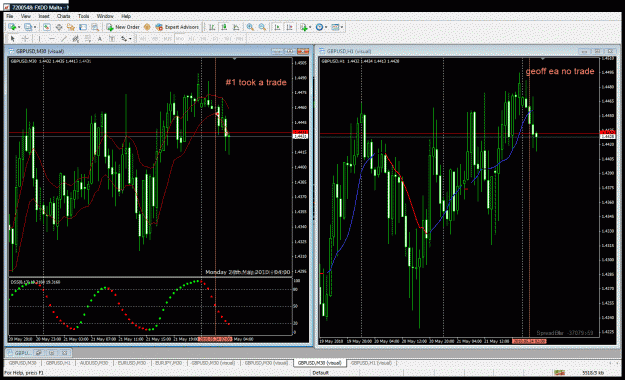Click the New Order button
The width and height of the screenshot is (625, 380).
pos(122,27)
